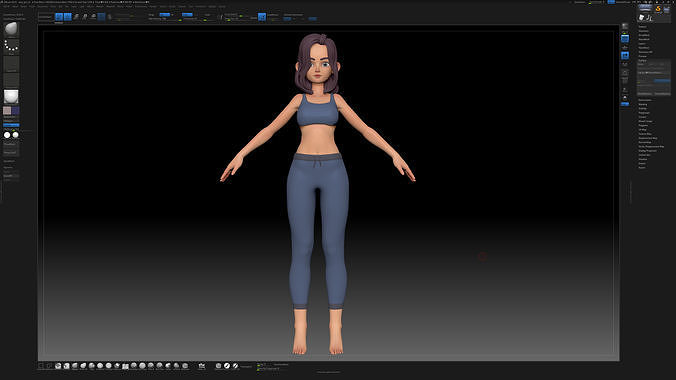The image size is (676, 380).
Task: Pick the secondary dark blue color swatch
Action: coord(16,111)
